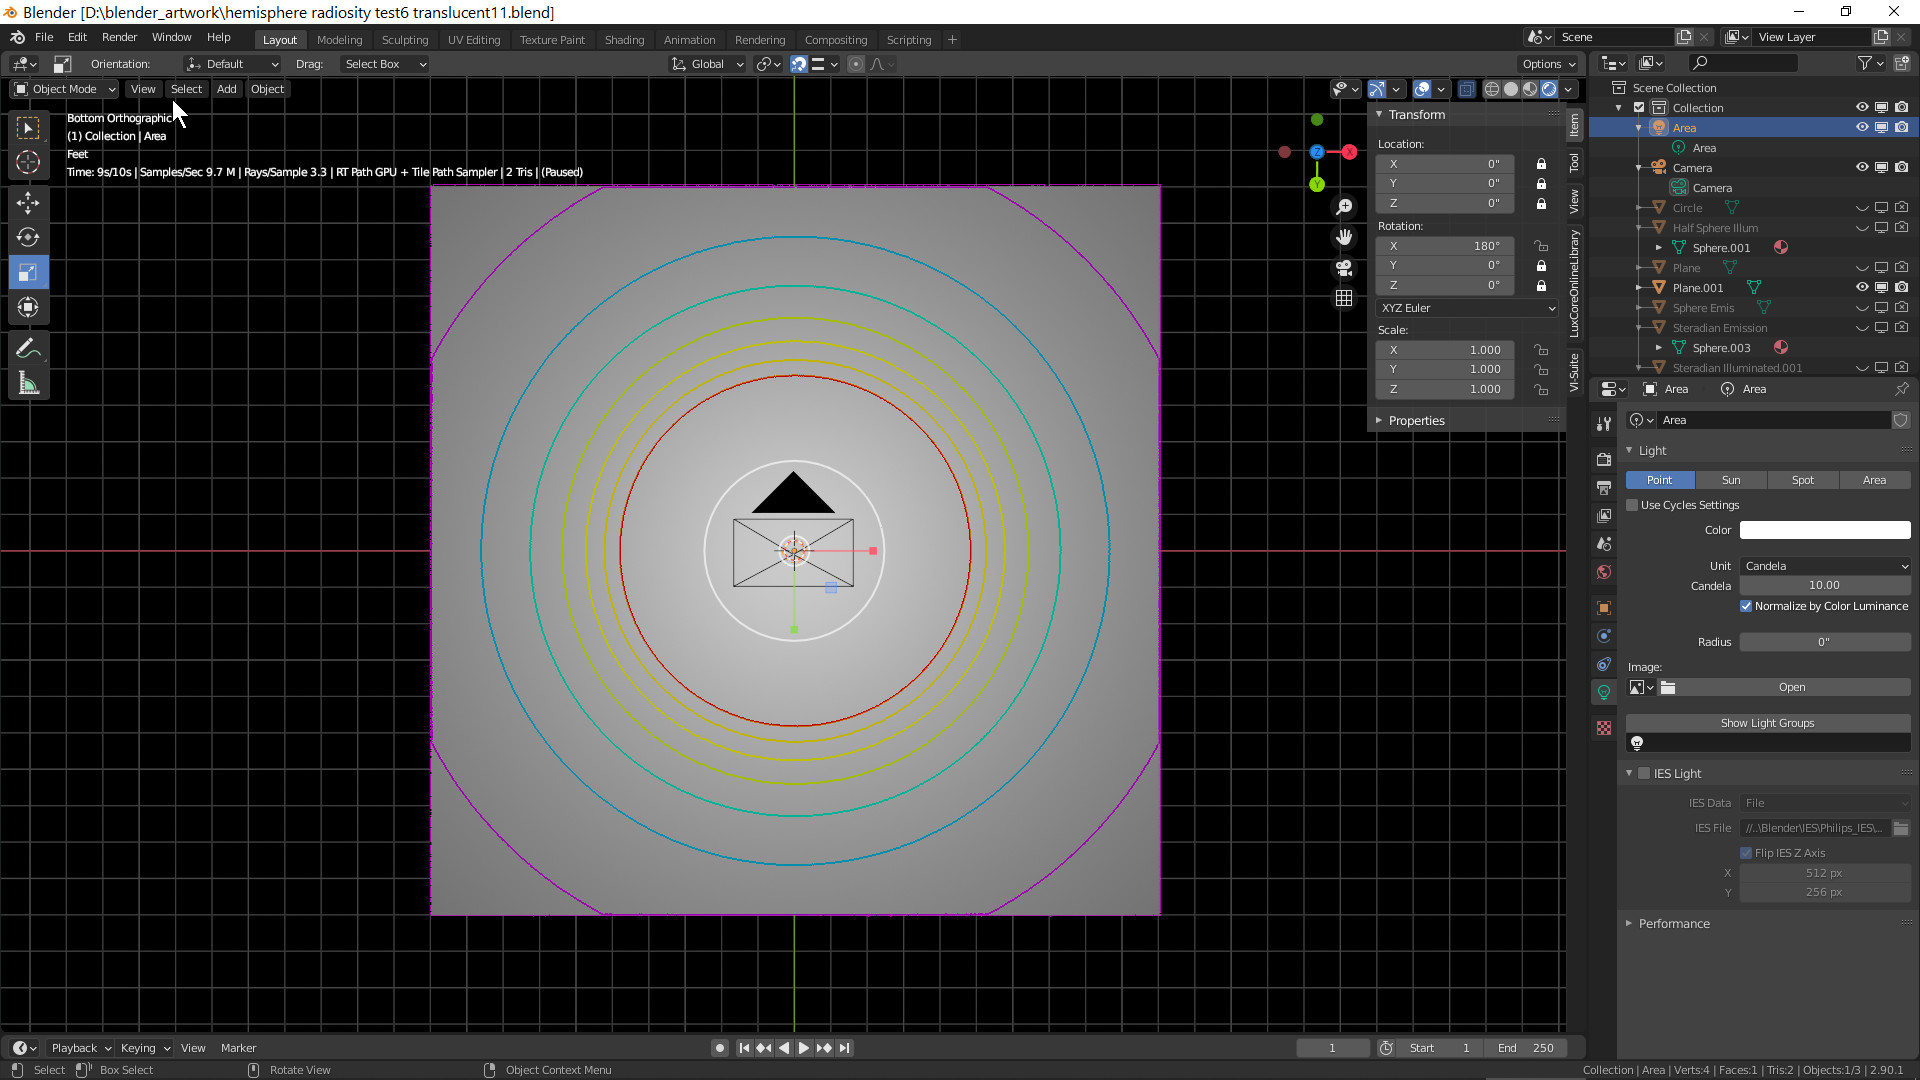This screenshot has width=1920, height=1080.
Task: Open the Render menu
Action: coord(119,37)
